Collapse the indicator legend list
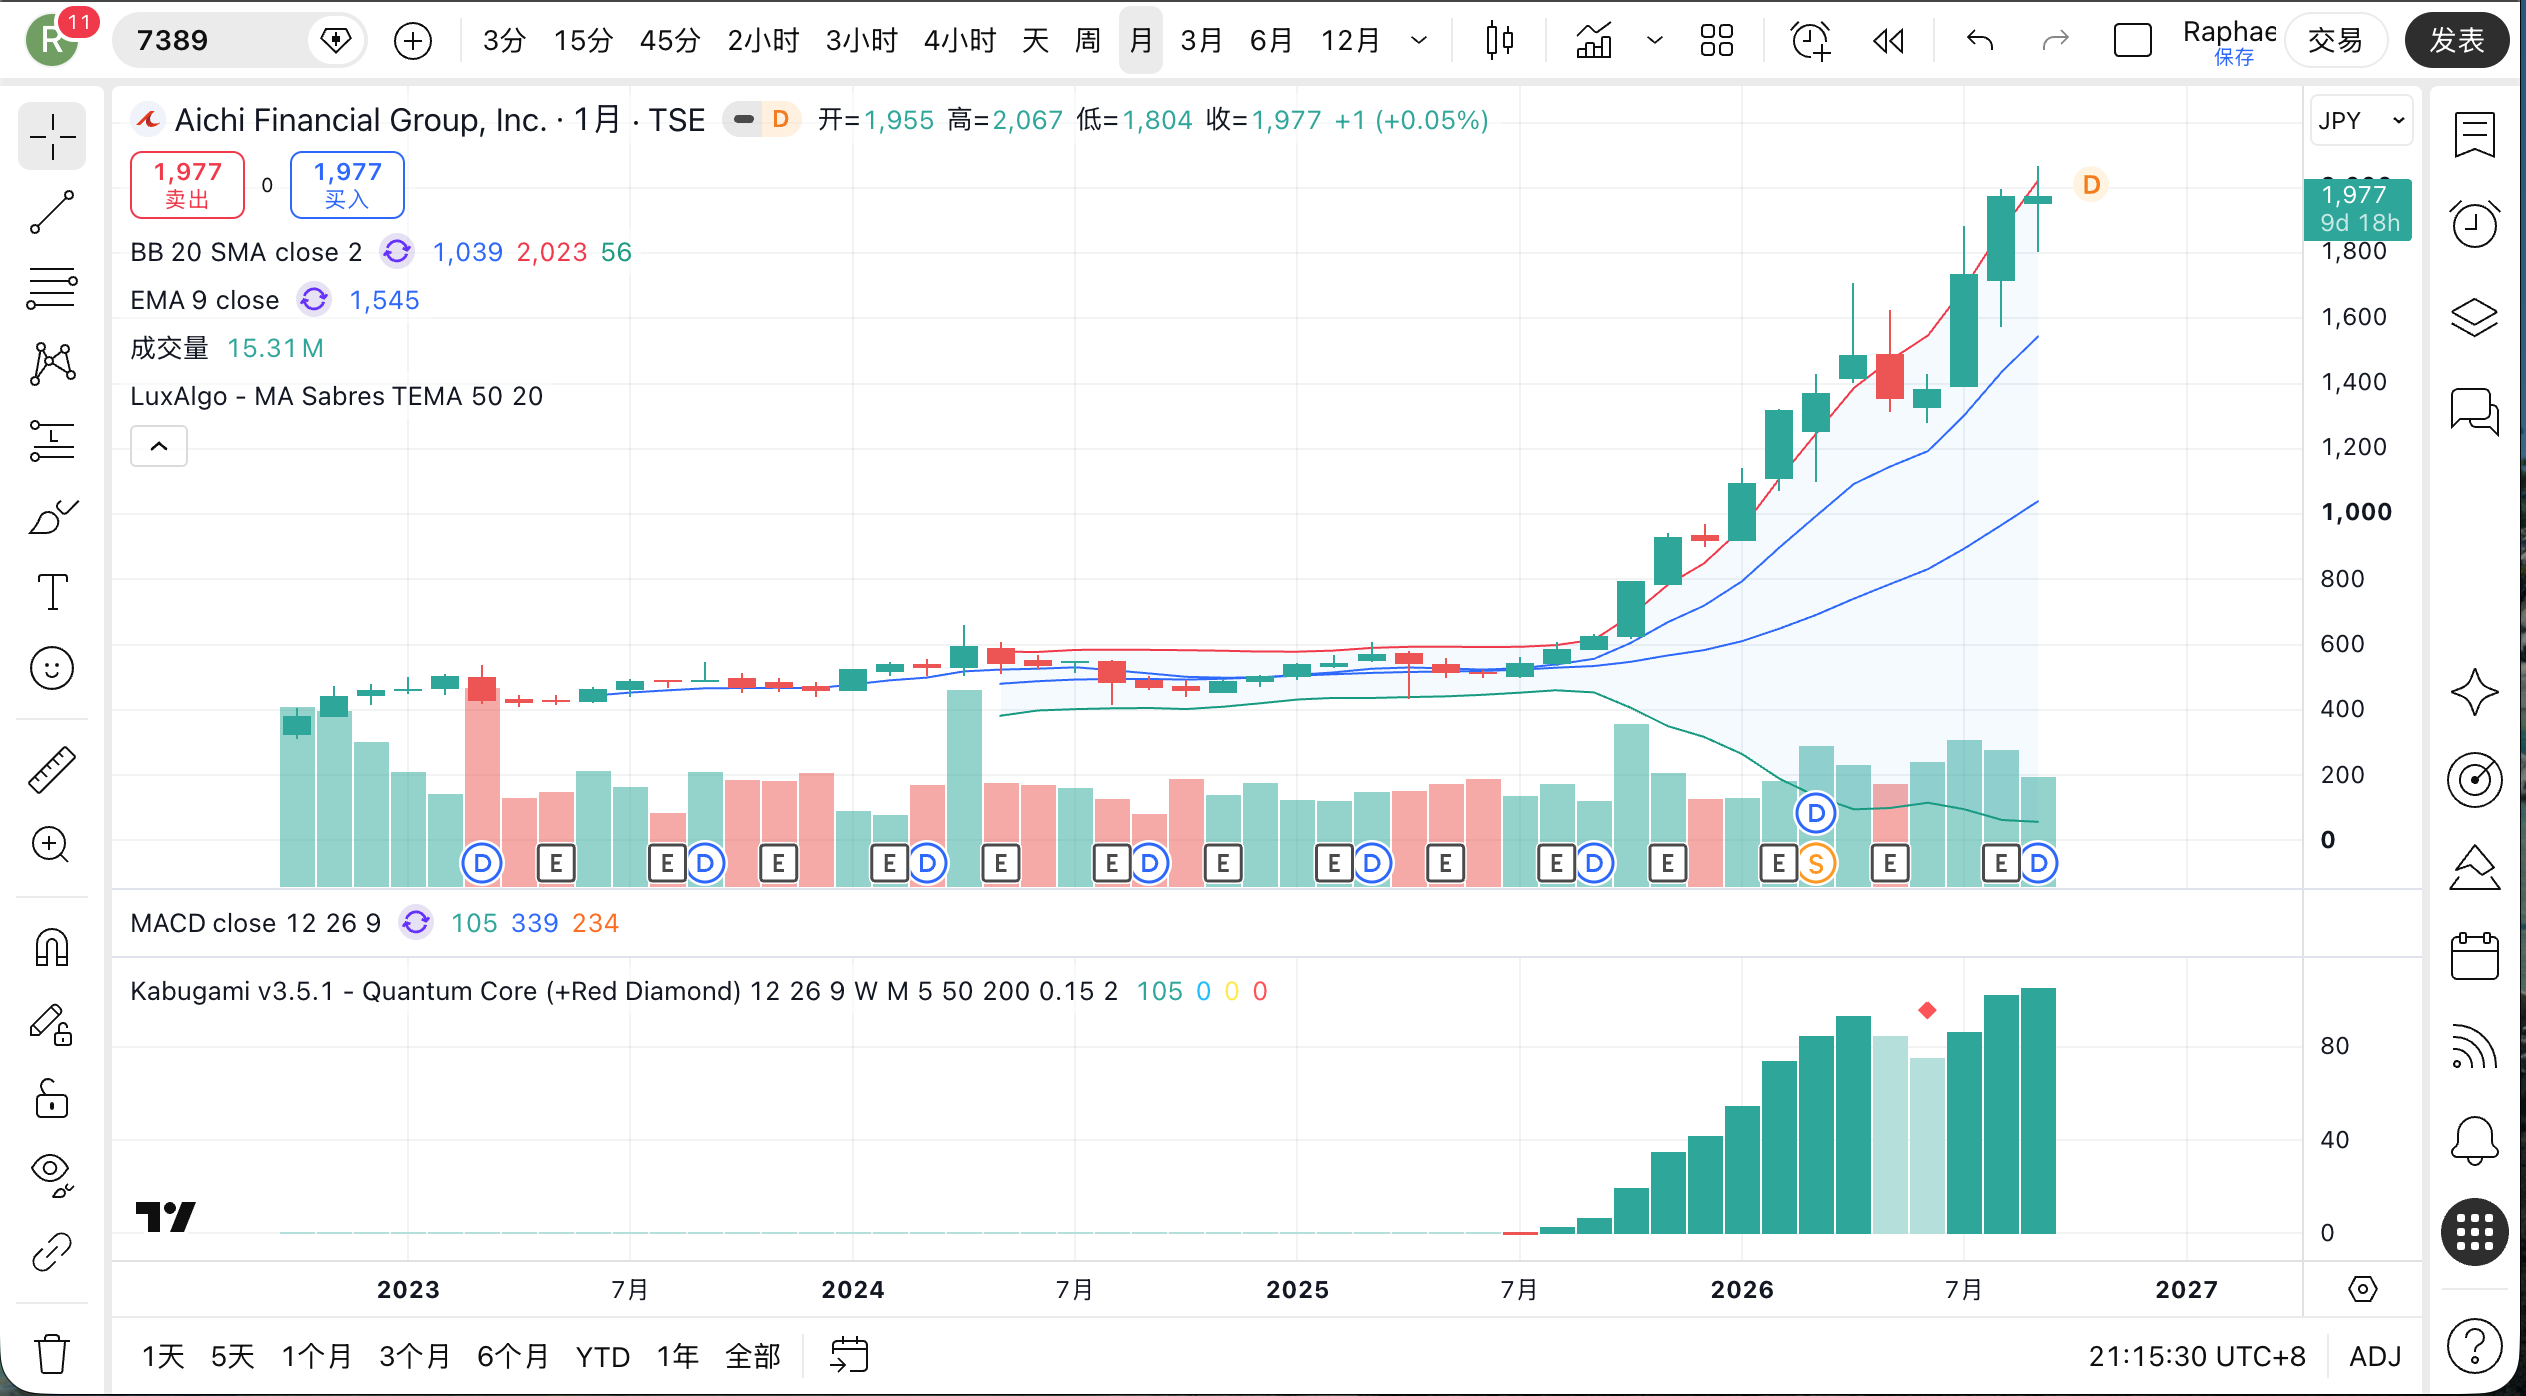This screenshot has height=1396, width=2526. coord(159,446)
